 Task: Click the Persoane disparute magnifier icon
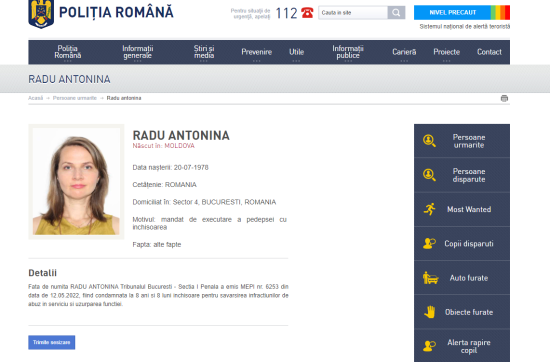pyautogui.click(x=429, y=175)
